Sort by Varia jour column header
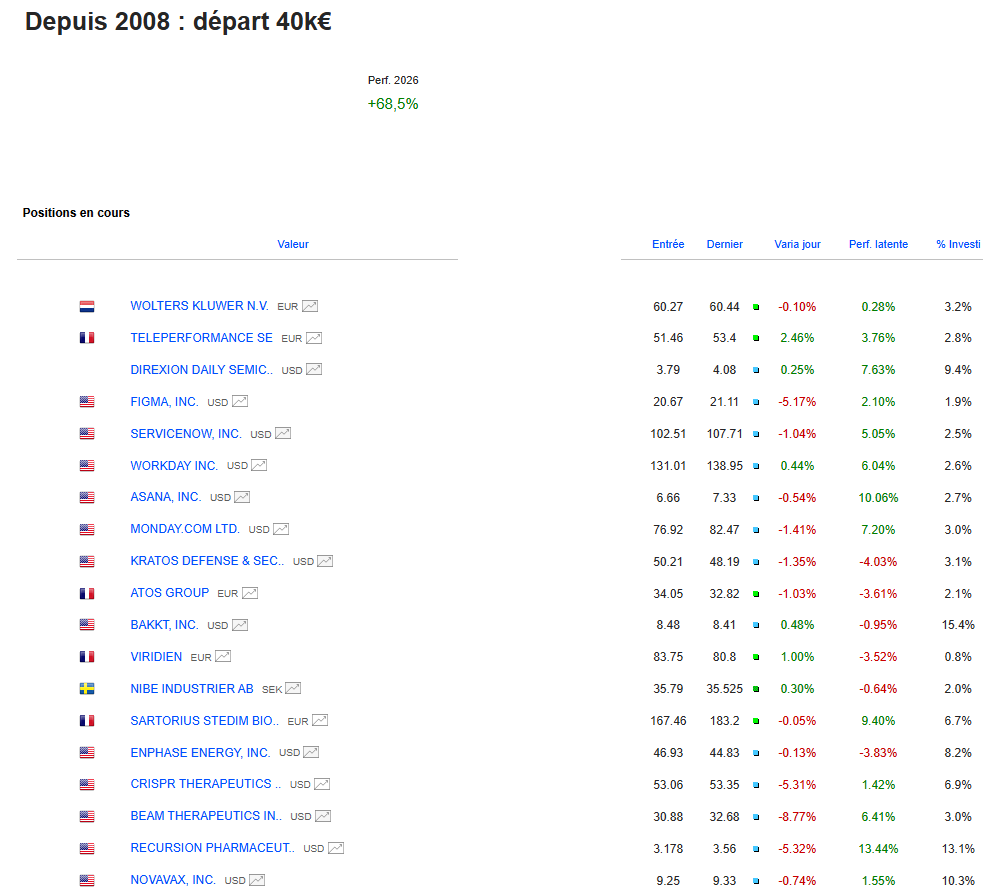983x896 pixels. [x=797, y=245]
